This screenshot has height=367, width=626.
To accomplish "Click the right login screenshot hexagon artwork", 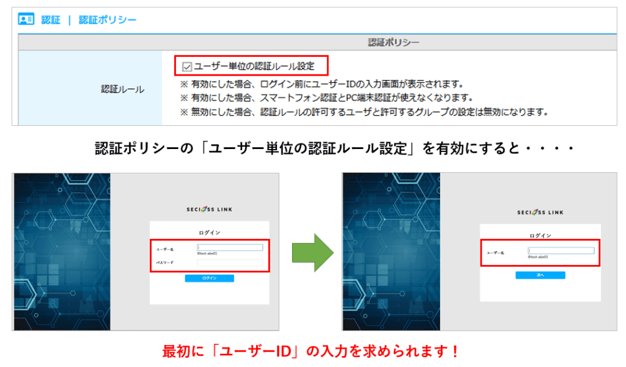I will (x=392, y=252).
